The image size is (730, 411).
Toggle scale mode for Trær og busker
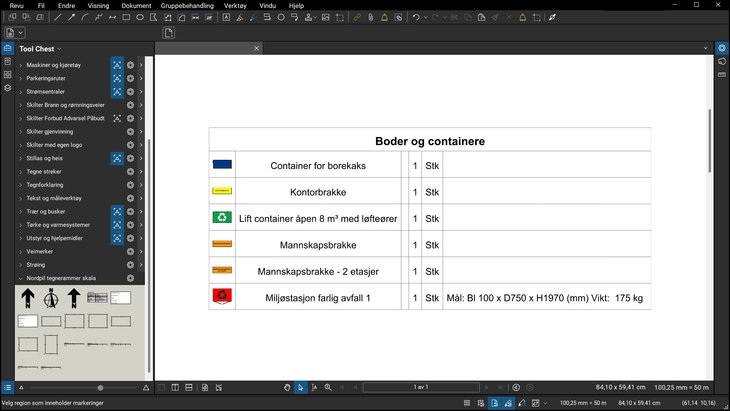coord(117,211)
